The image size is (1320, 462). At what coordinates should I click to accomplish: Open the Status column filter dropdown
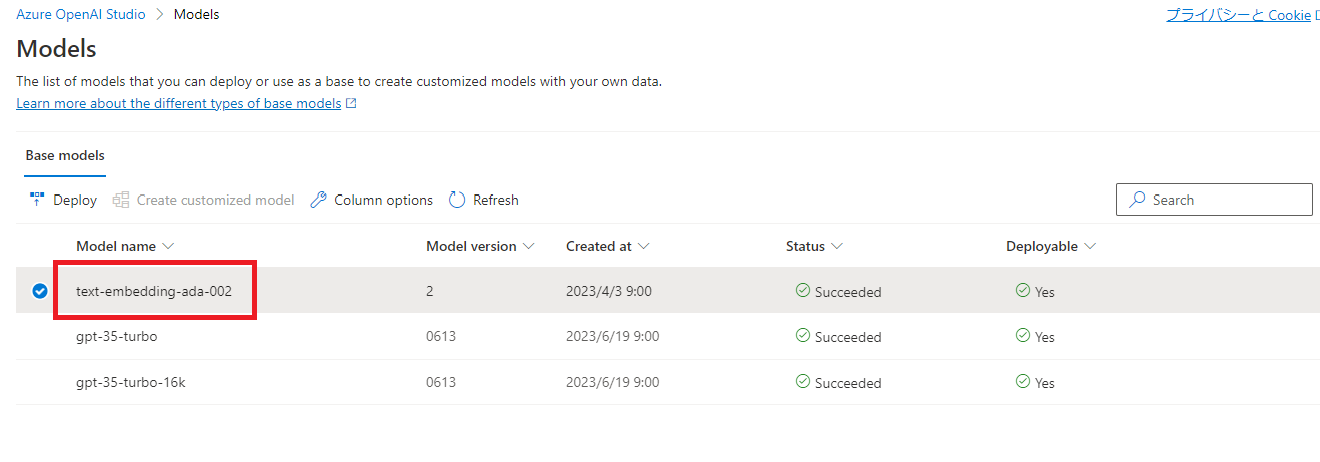(x=837, y=246)
